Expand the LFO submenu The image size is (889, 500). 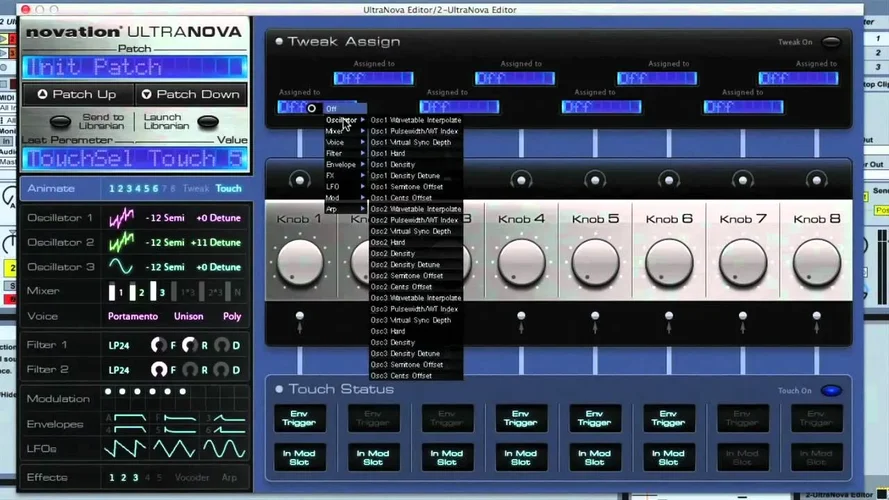(345, 187)
